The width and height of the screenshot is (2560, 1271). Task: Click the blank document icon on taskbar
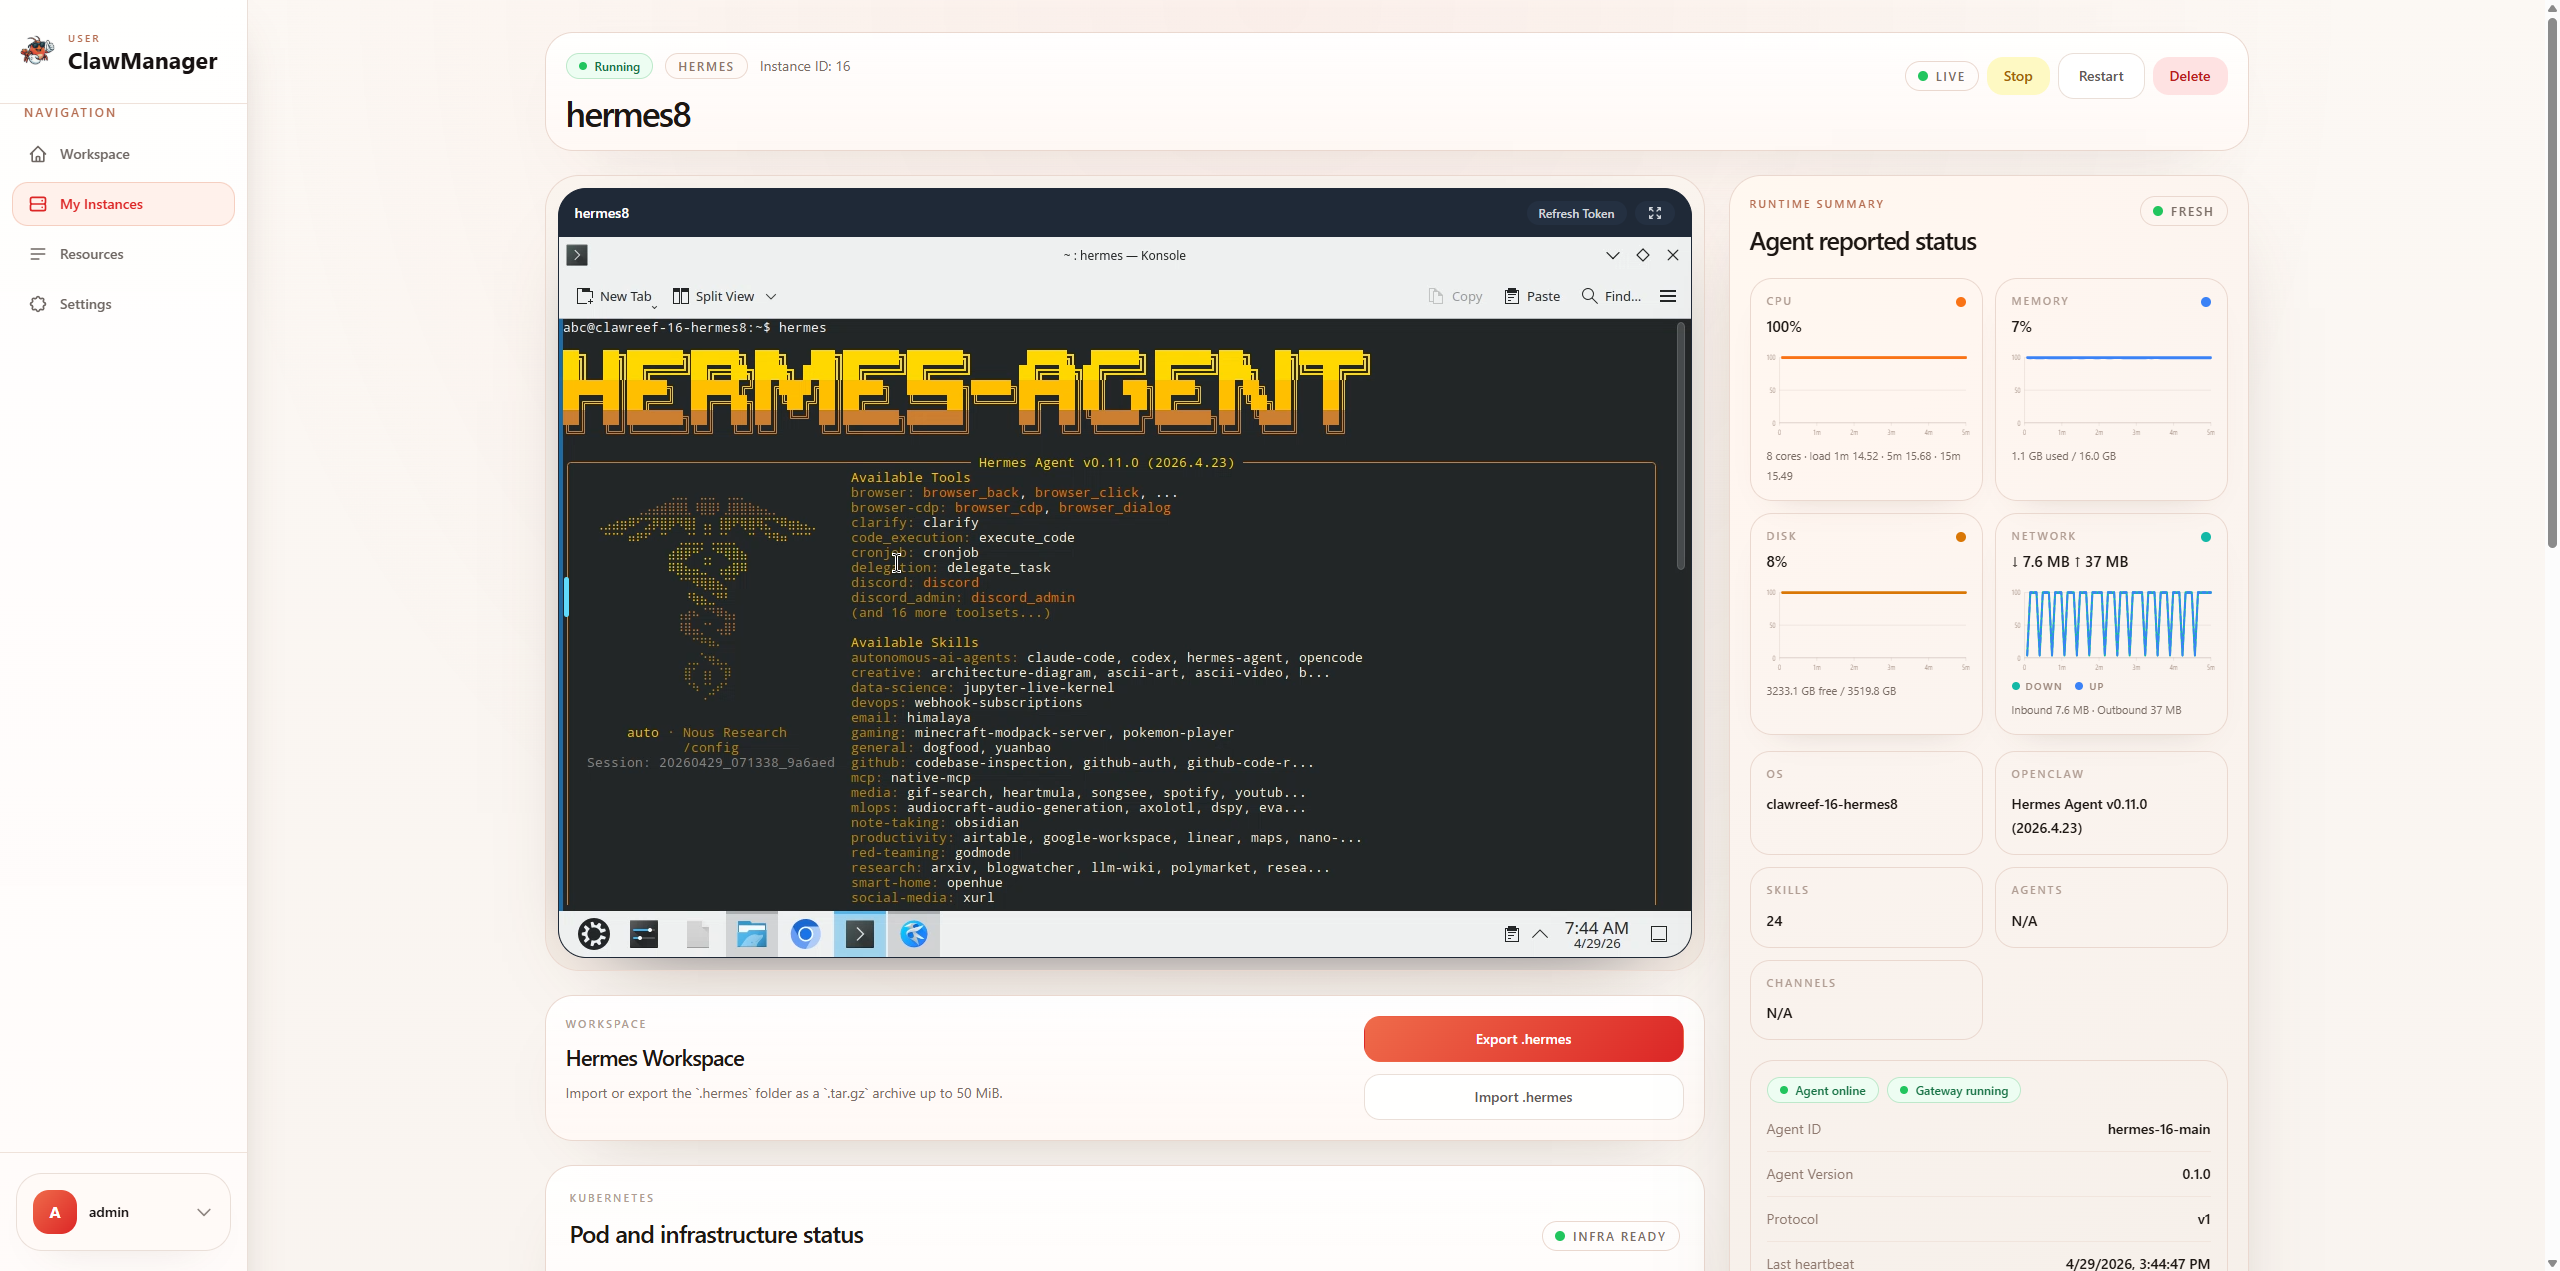[x=698, y=934]
